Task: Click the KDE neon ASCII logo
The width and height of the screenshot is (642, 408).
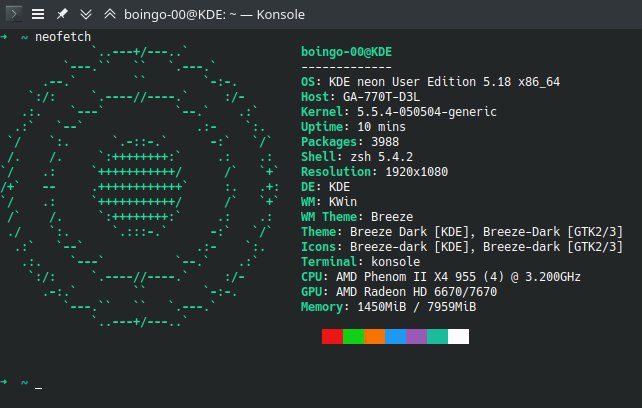Action: point(139,186)
